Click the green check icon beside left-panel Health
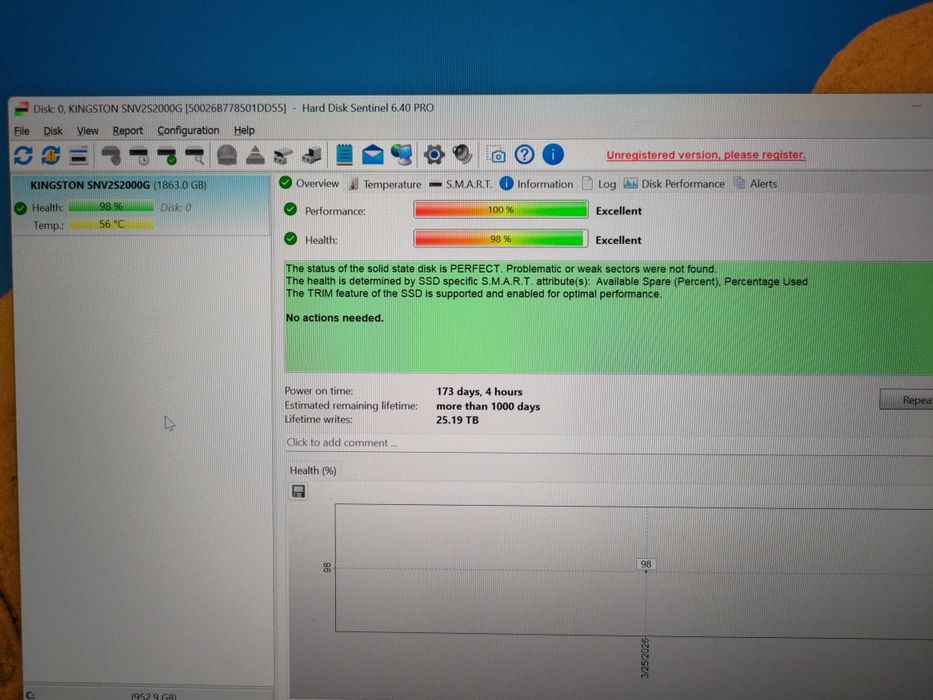 21,208
